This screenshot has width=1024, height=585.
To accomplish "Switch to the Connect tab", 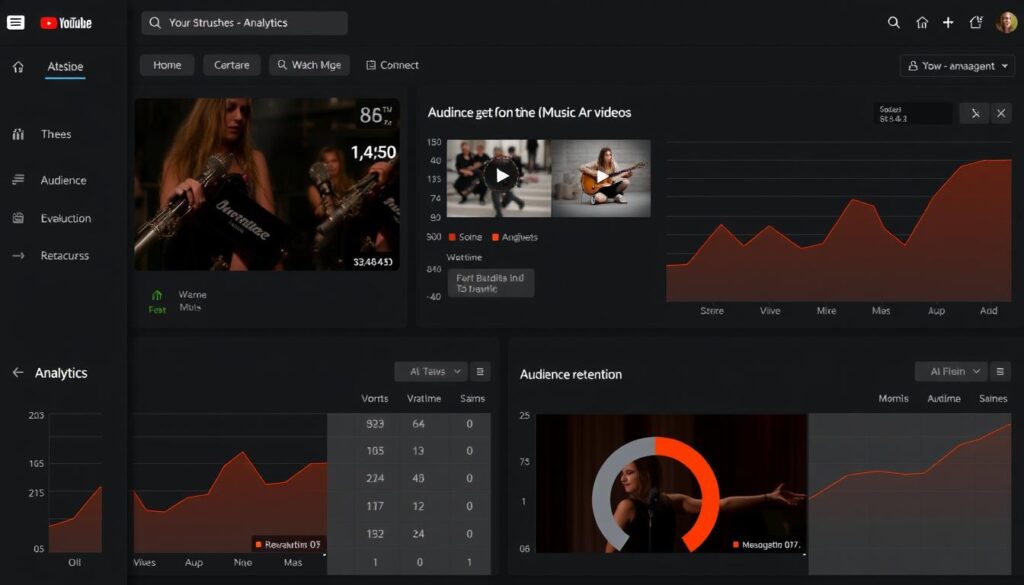I will (392, 65).
